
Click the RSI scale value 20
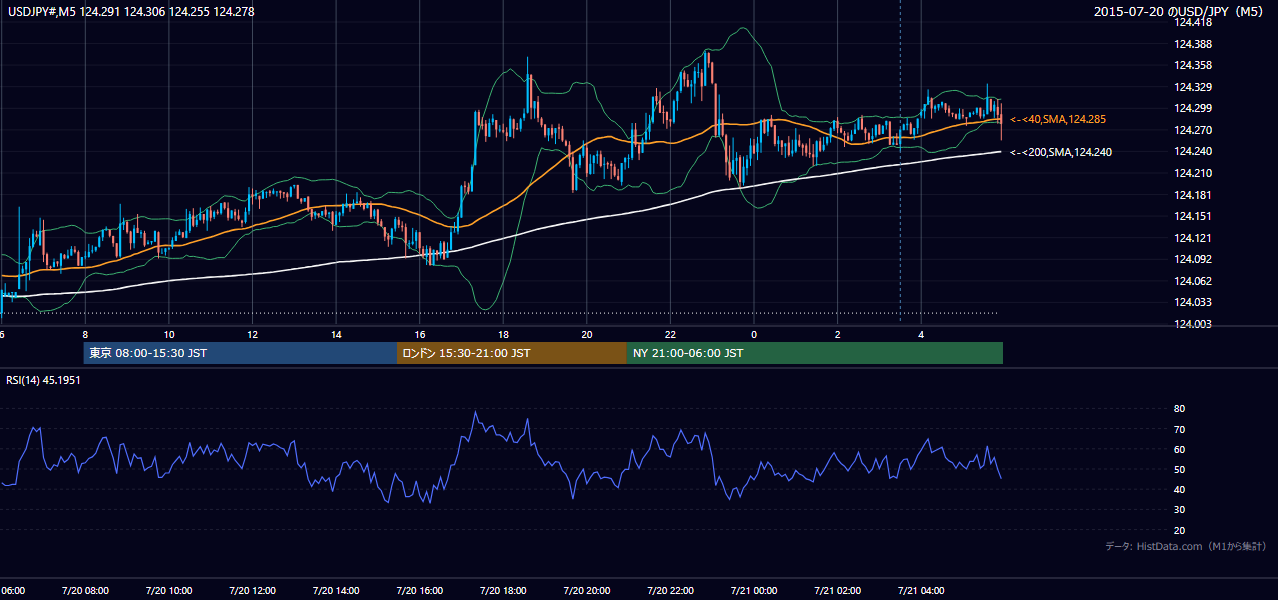pos(1180,530)
